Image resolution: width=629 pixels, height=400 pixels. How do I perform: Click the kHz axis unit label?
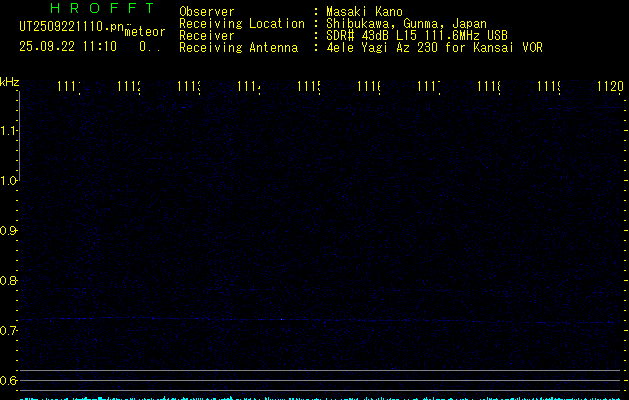[10, 82]
